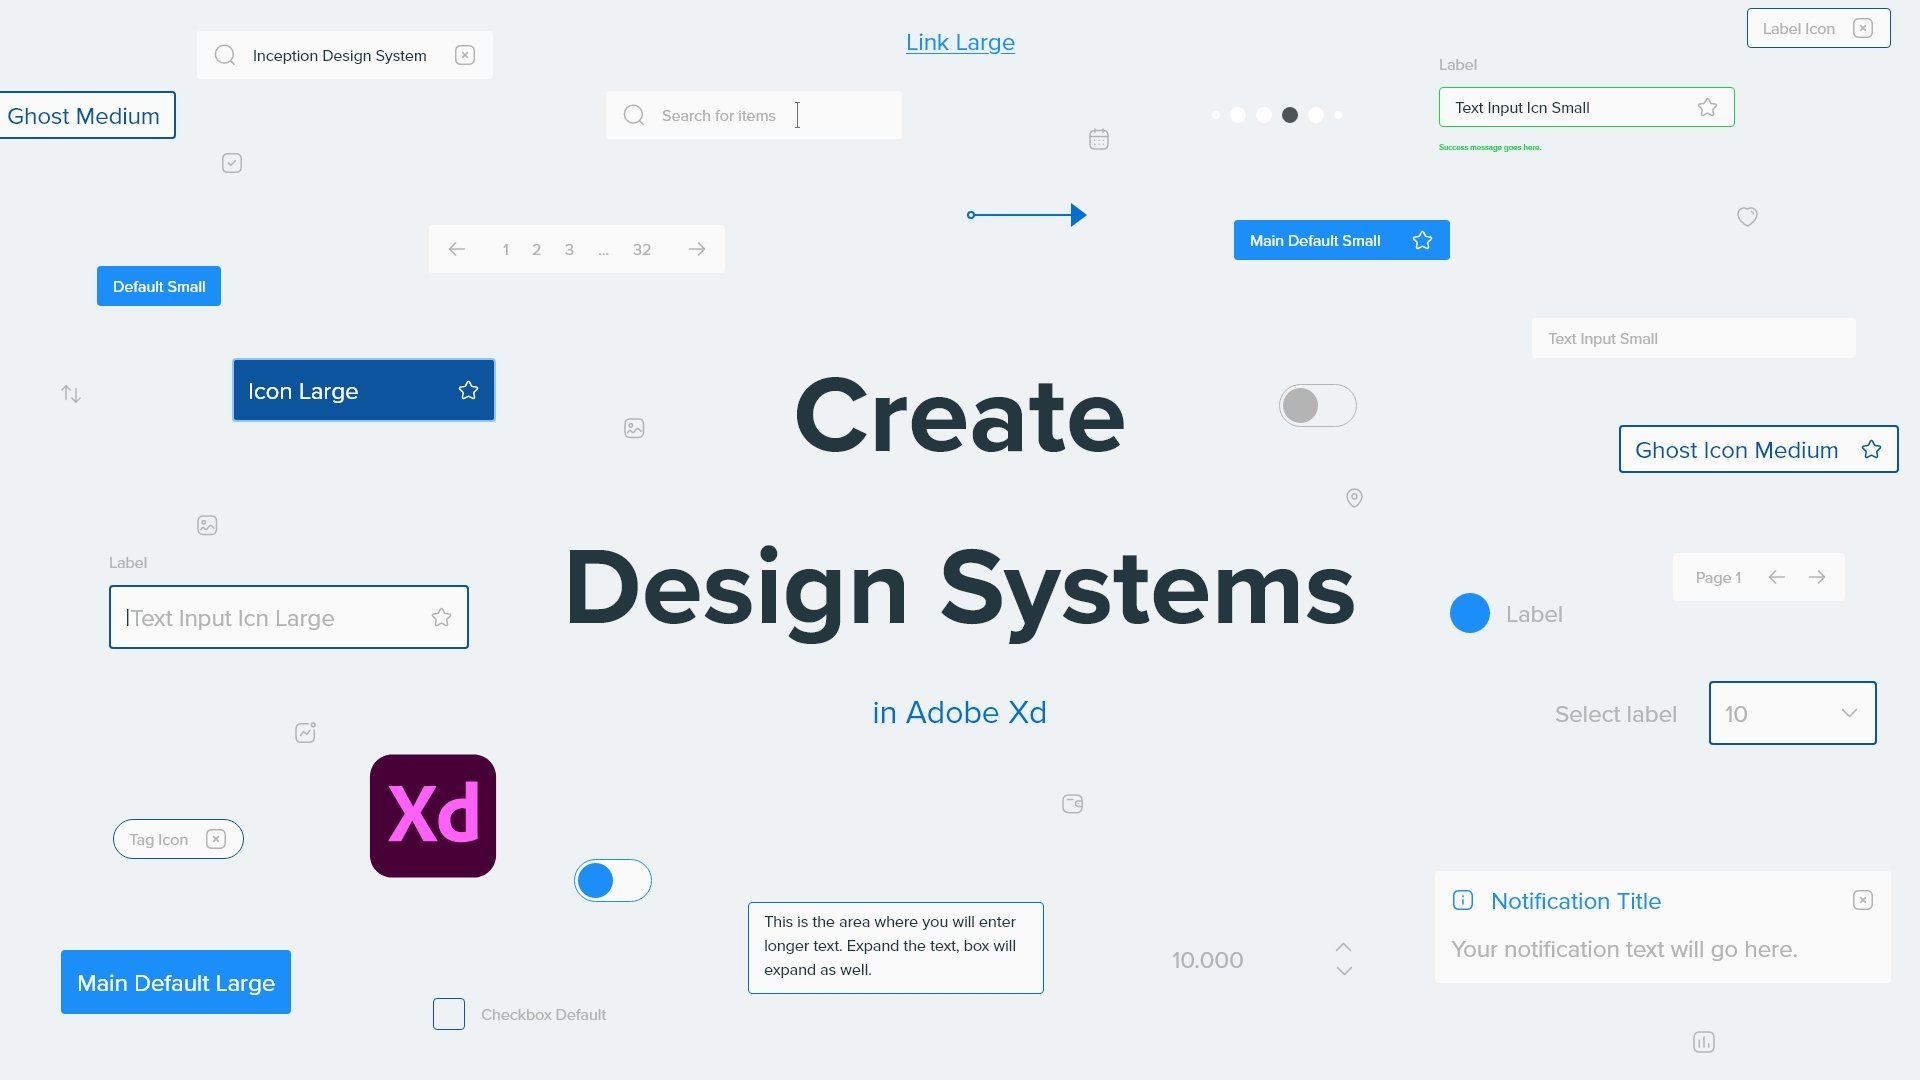The width and height of the screenshot is (1920, 1080).
Task: Click the Link Large hyperlink
Action: 960,42
